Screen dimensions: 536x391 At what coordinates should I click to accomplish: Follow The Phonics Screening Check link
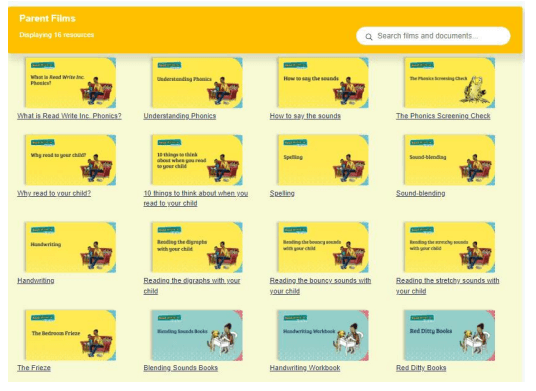443,116
